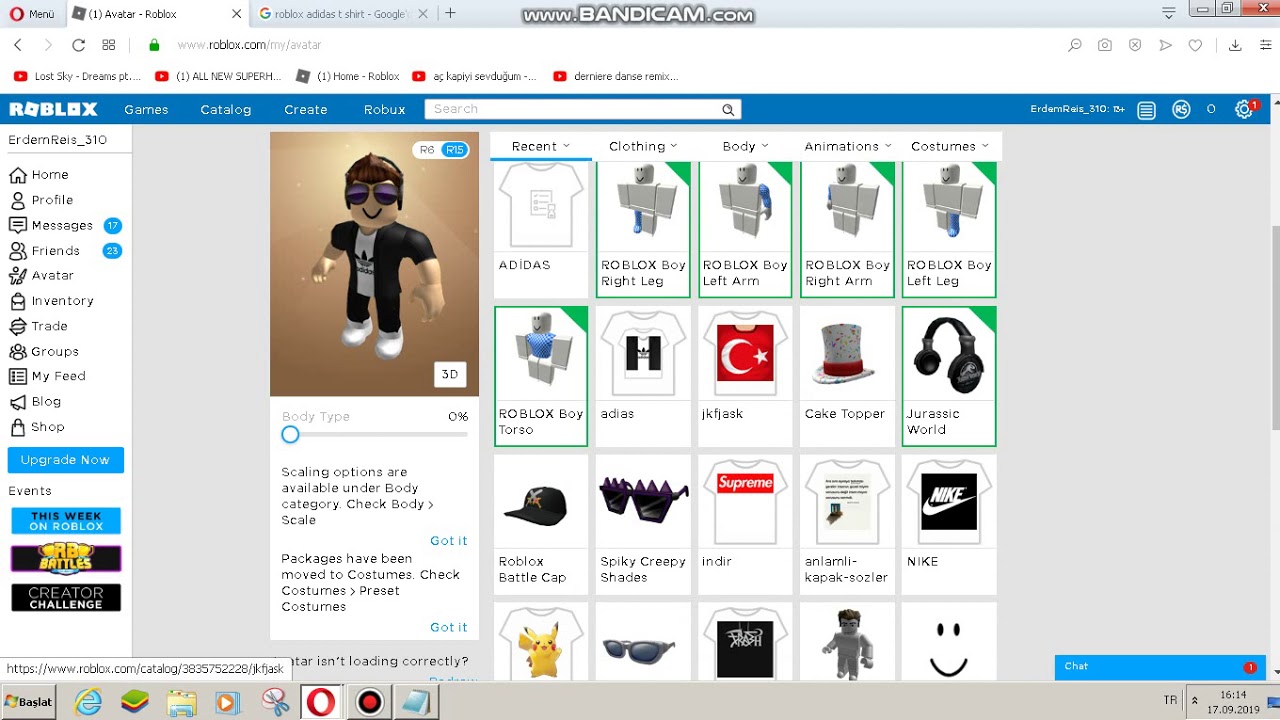Toggle the 3D avatar view
This screenshot has height=720, width=1280.
[x=450, y=374]
